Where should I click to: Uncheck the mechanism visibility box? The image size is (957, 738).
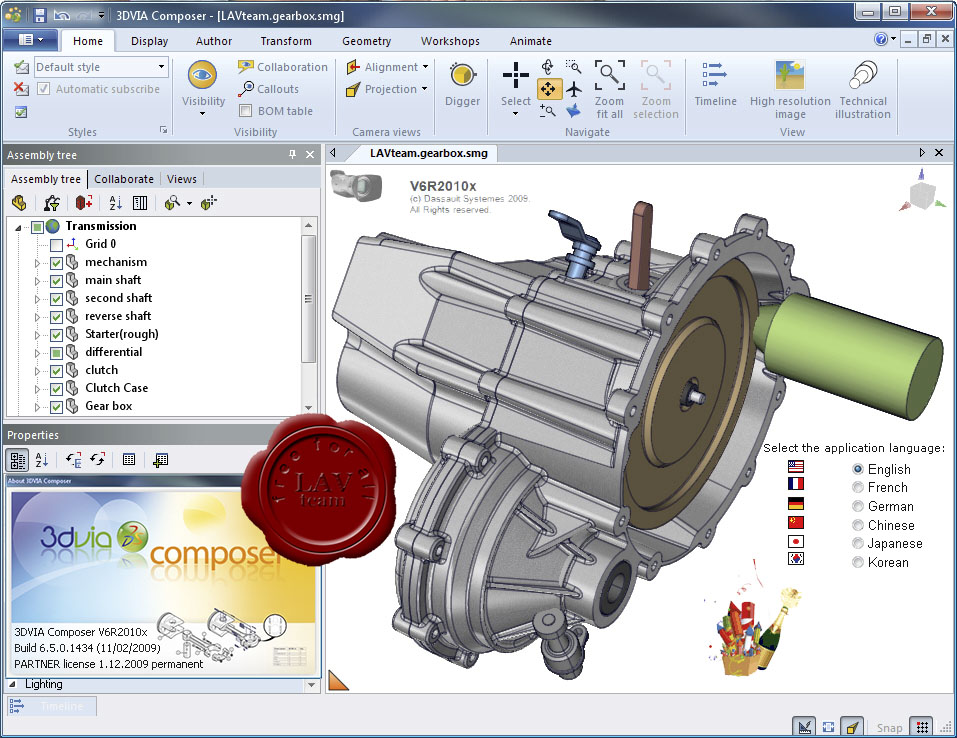56,263
